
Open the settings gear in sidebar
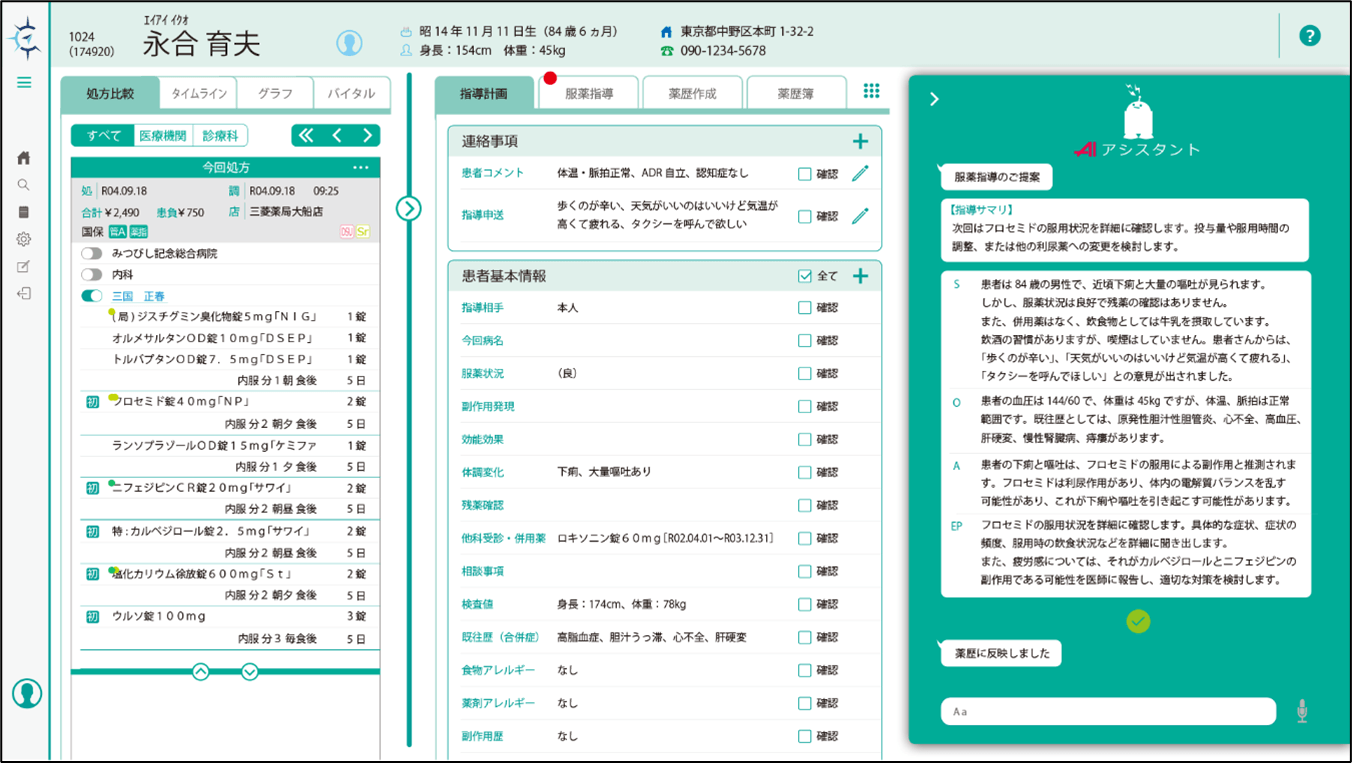click(x=24, y=240)
